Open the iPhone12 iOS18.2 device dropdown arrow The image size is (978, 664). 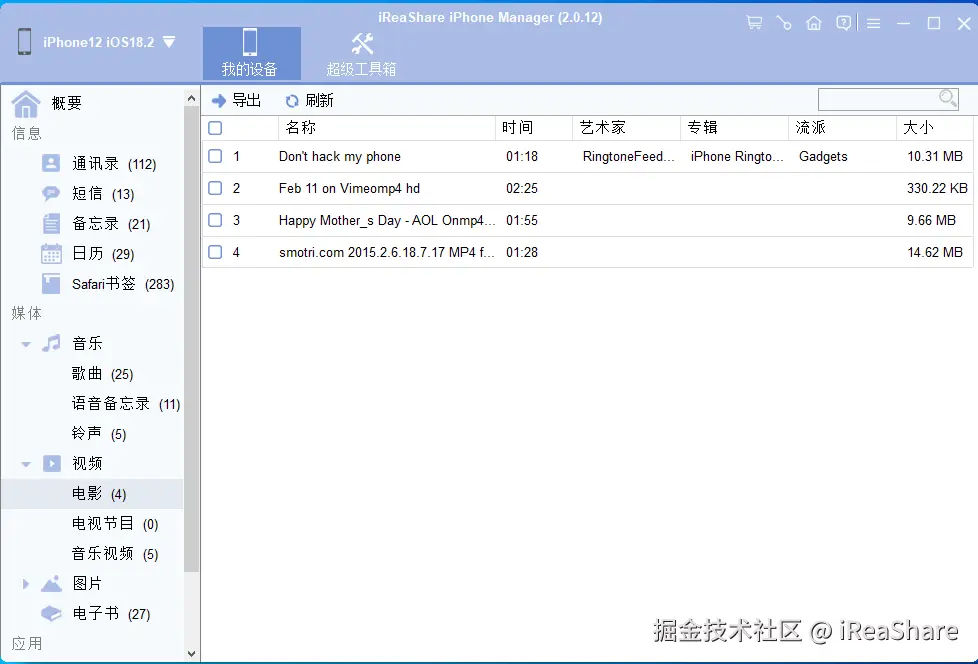169,42
